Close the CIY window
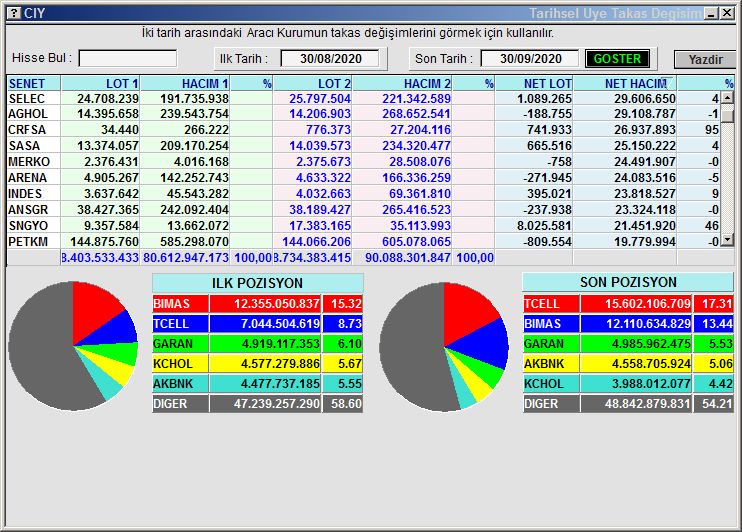Screen dimensions: 742x532 (x=727, y=13)
